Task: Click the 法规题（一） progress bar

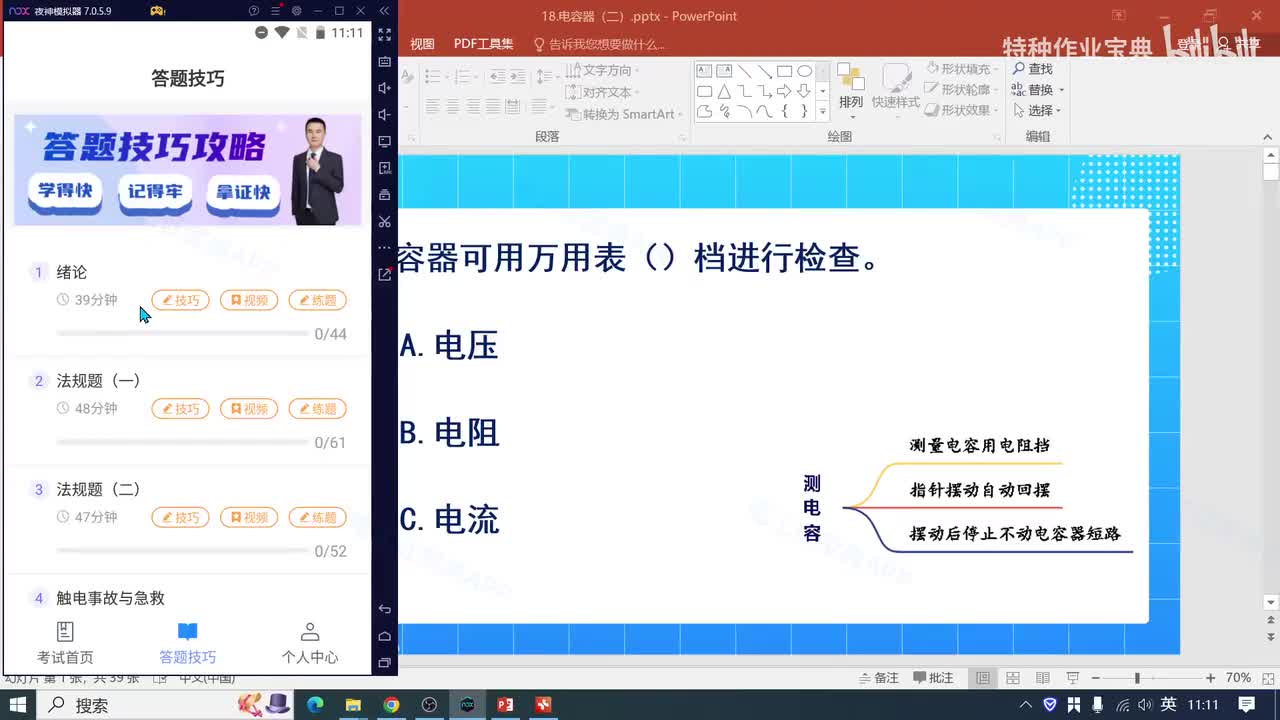Action: (182, 442)
